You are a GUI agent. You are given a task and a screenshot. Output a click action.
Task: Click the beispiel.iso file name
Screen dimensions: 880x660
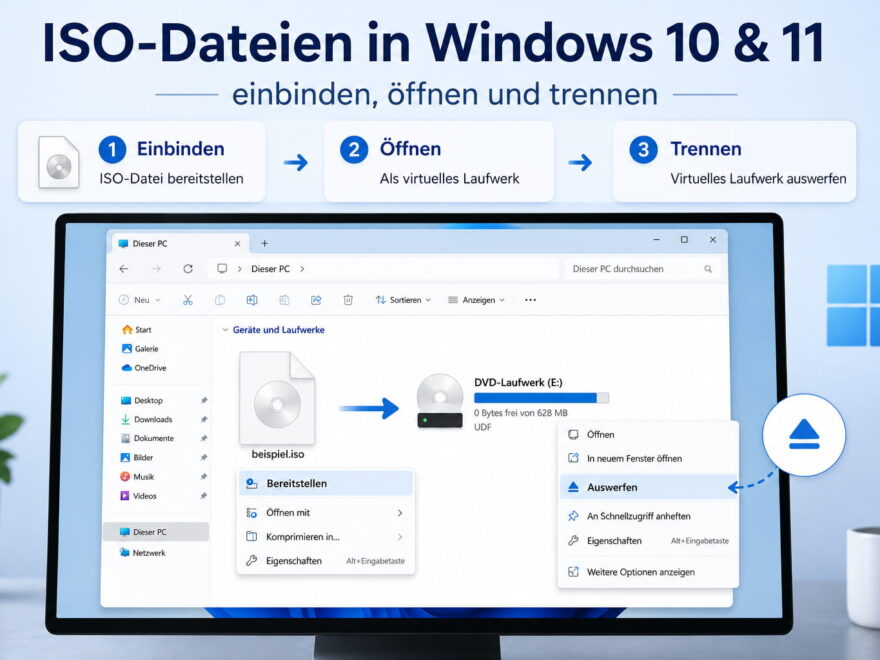278,454
